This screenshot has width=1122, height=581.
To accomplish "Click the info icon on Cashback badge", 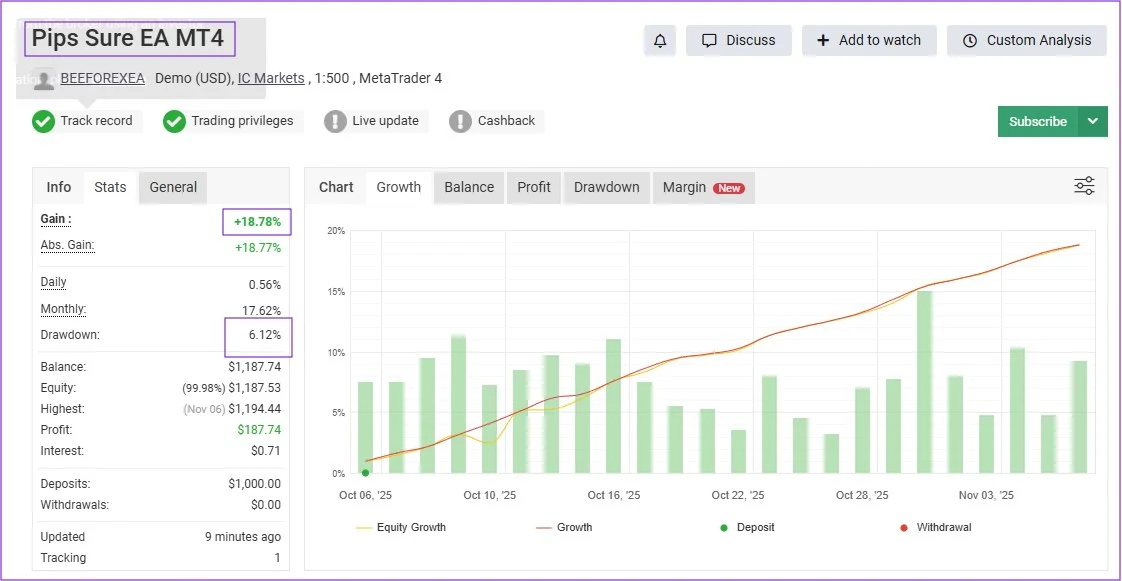I will 461,121.
